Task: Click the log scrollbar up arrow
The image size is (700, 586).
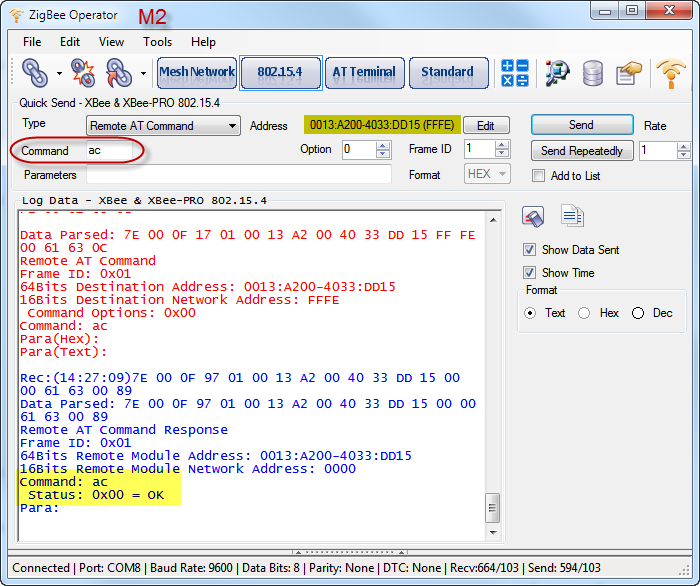Action: 493,220
